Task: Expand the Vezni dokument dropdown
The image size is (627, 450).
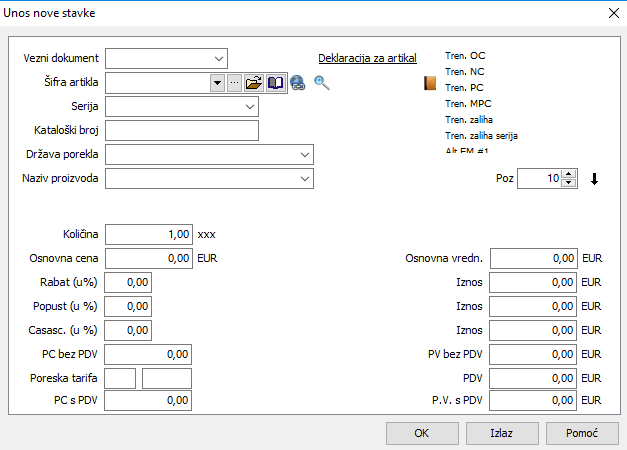Action: (x=218, y=58)
